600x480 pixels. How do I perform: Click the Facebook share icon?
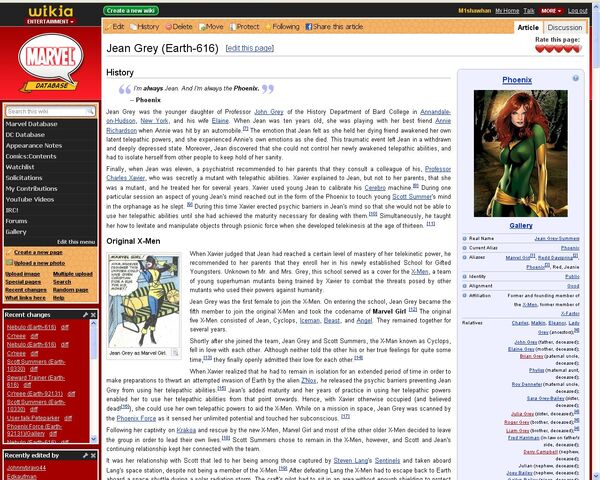(308, 27)
